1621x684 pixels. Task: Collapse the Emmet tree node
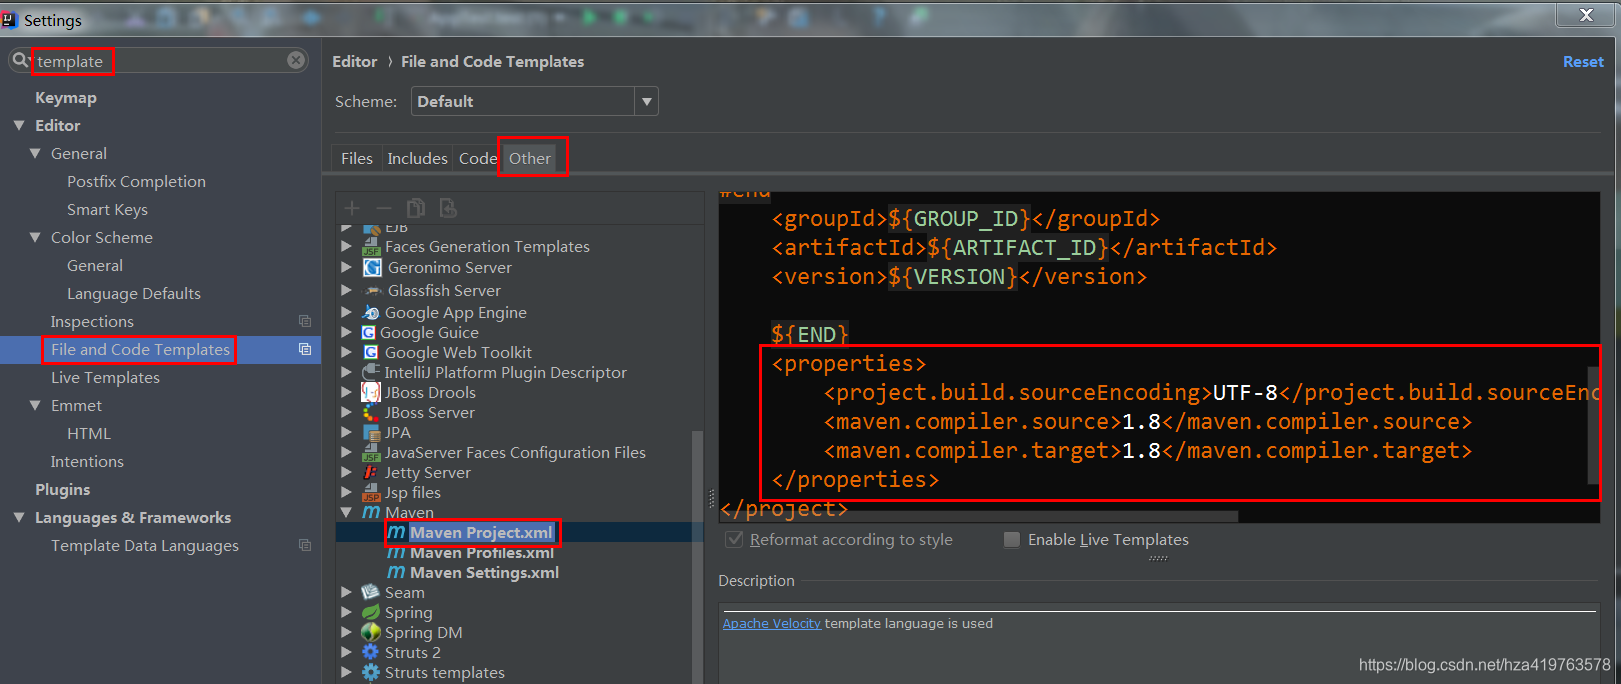(35, 406)
